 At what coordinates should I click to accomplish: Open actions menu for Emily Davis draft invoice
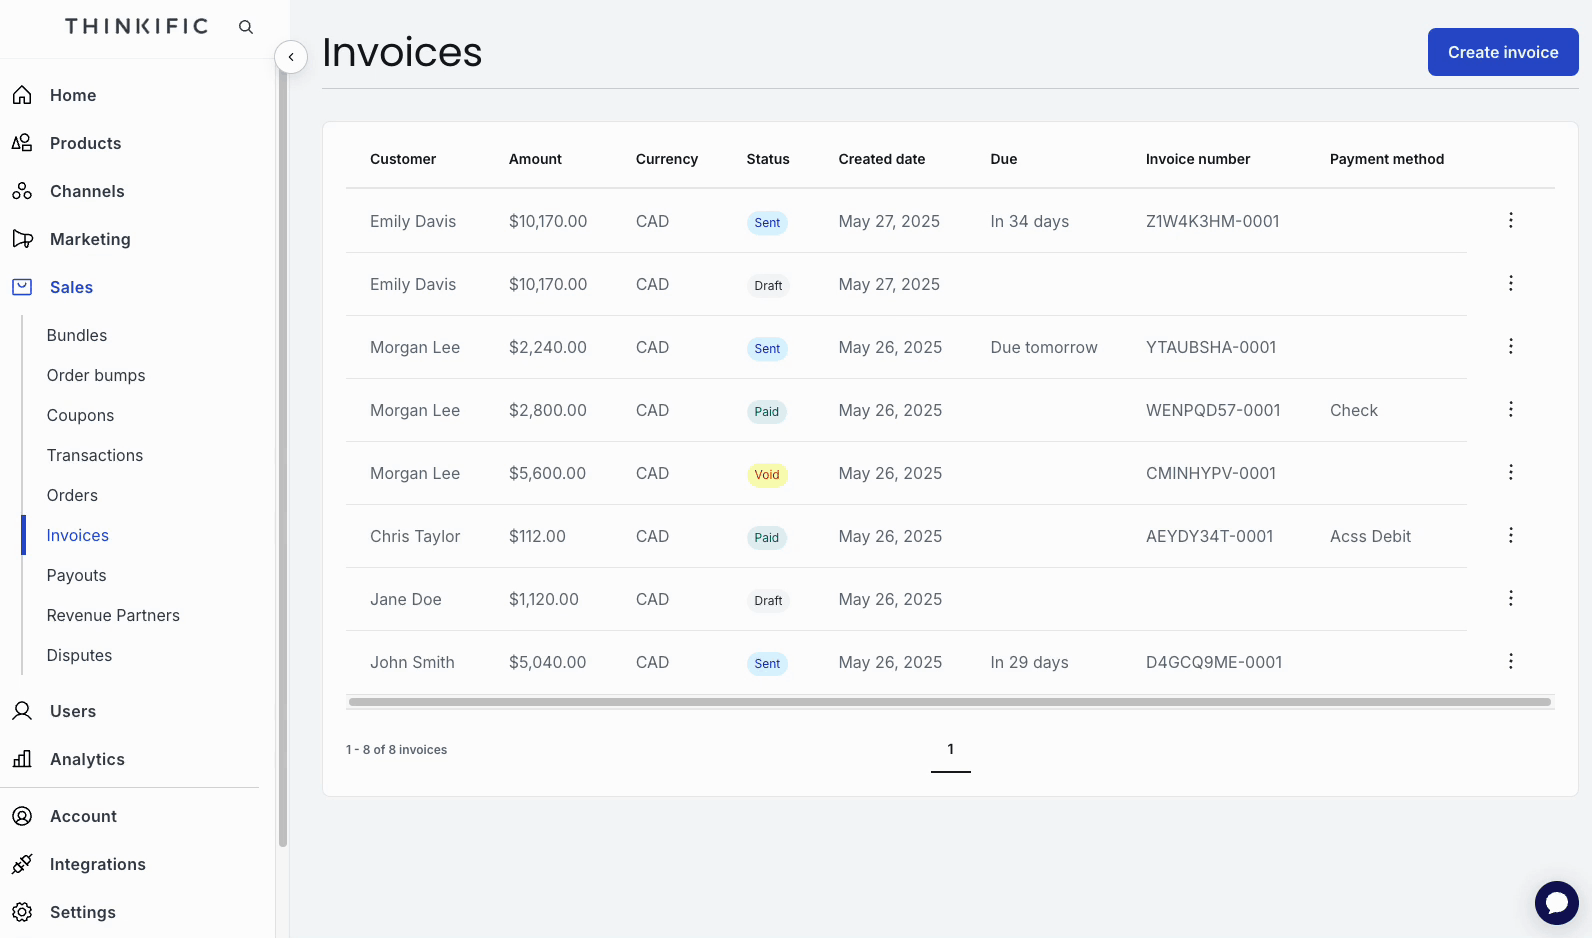(1511, 283)
